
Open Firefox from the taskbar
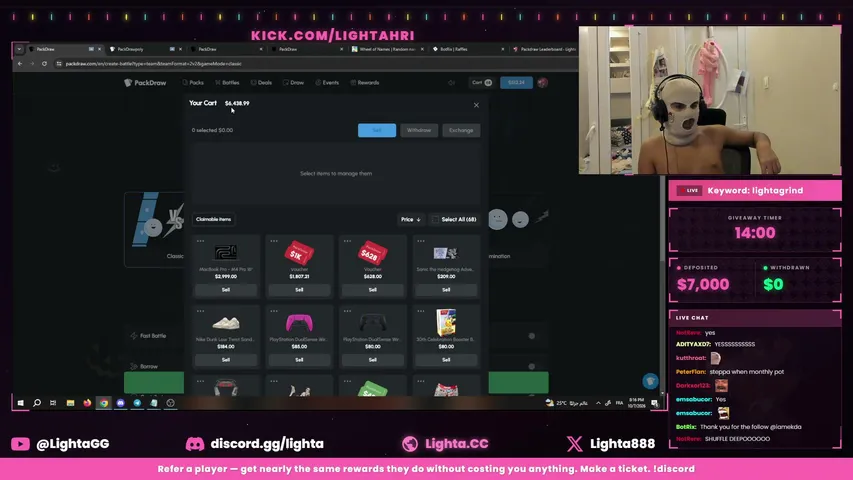point(87,403)
